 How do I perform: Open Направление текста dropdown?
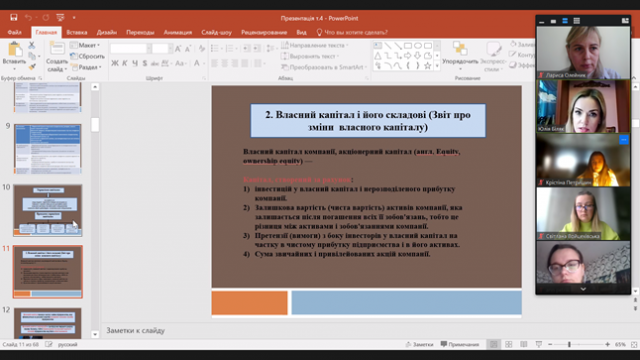pyautogui.click(x=316, y=45)
